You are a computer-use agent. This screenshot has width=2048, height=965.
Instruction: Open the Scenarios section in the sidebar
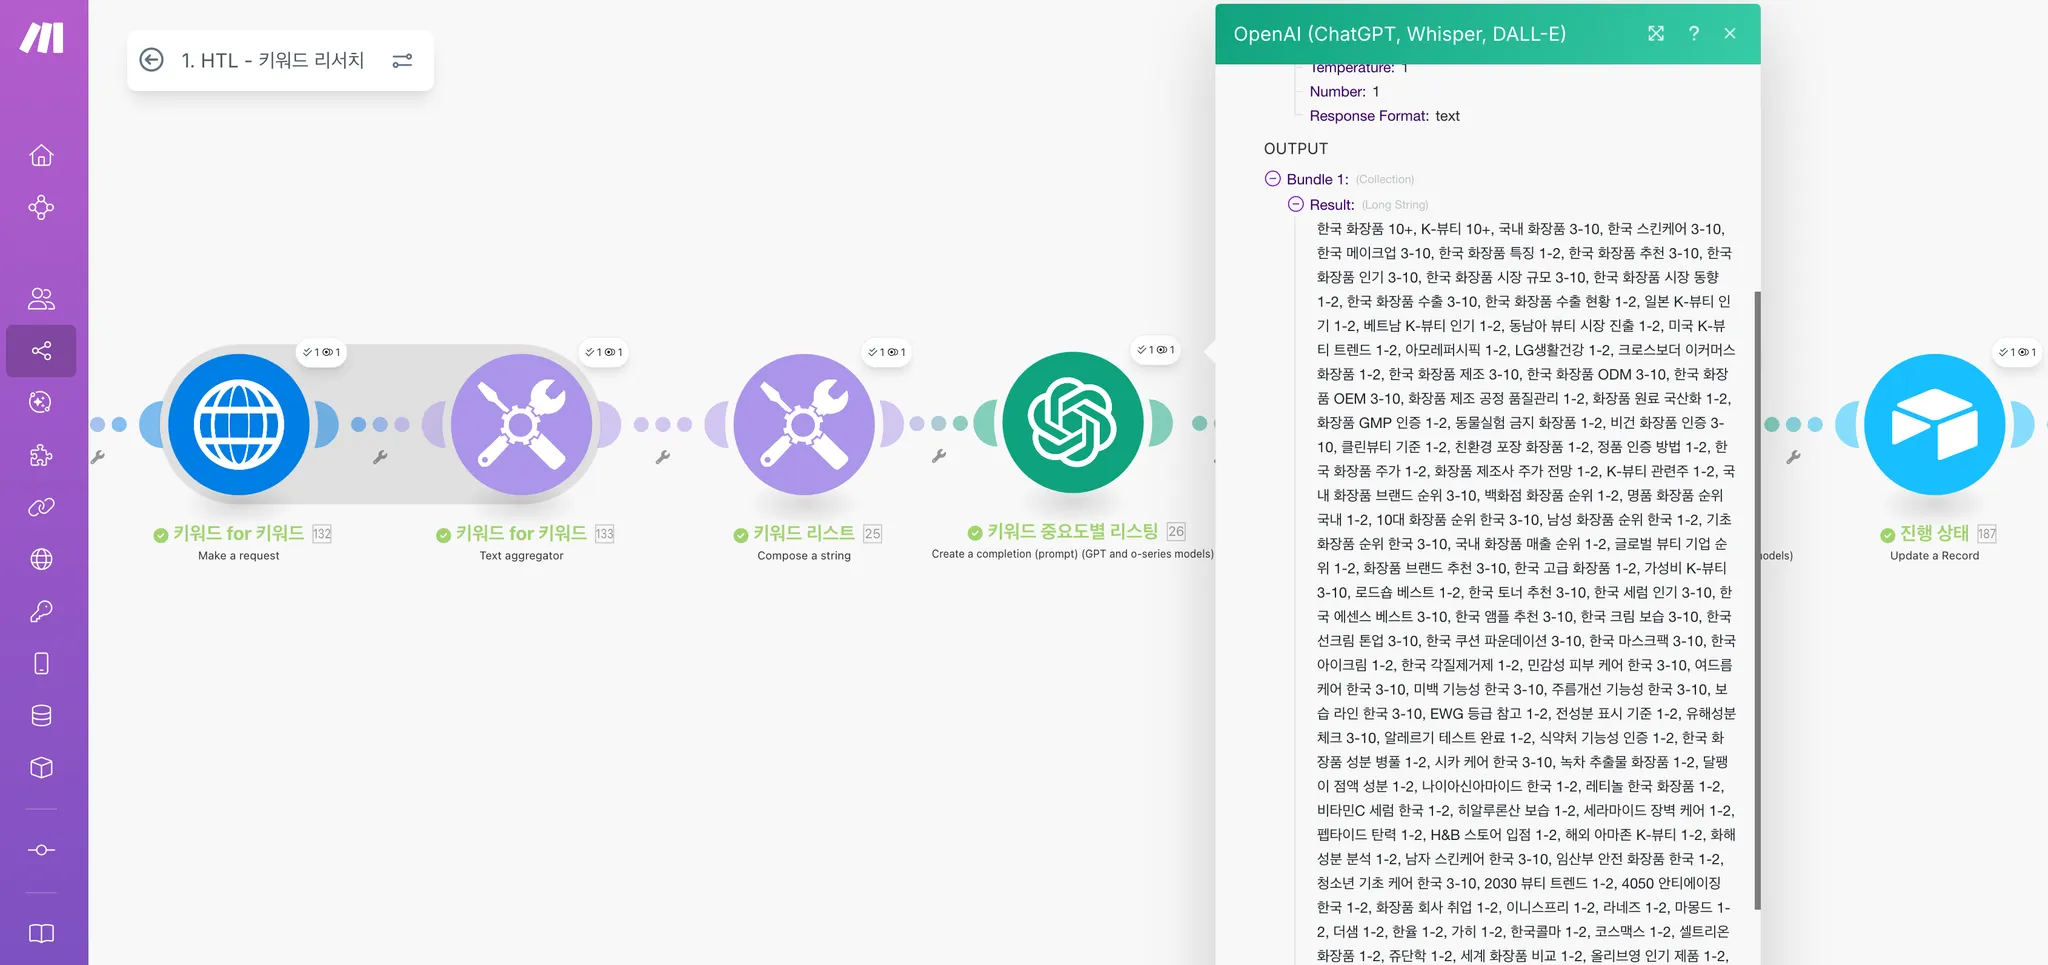coord(41,207)
